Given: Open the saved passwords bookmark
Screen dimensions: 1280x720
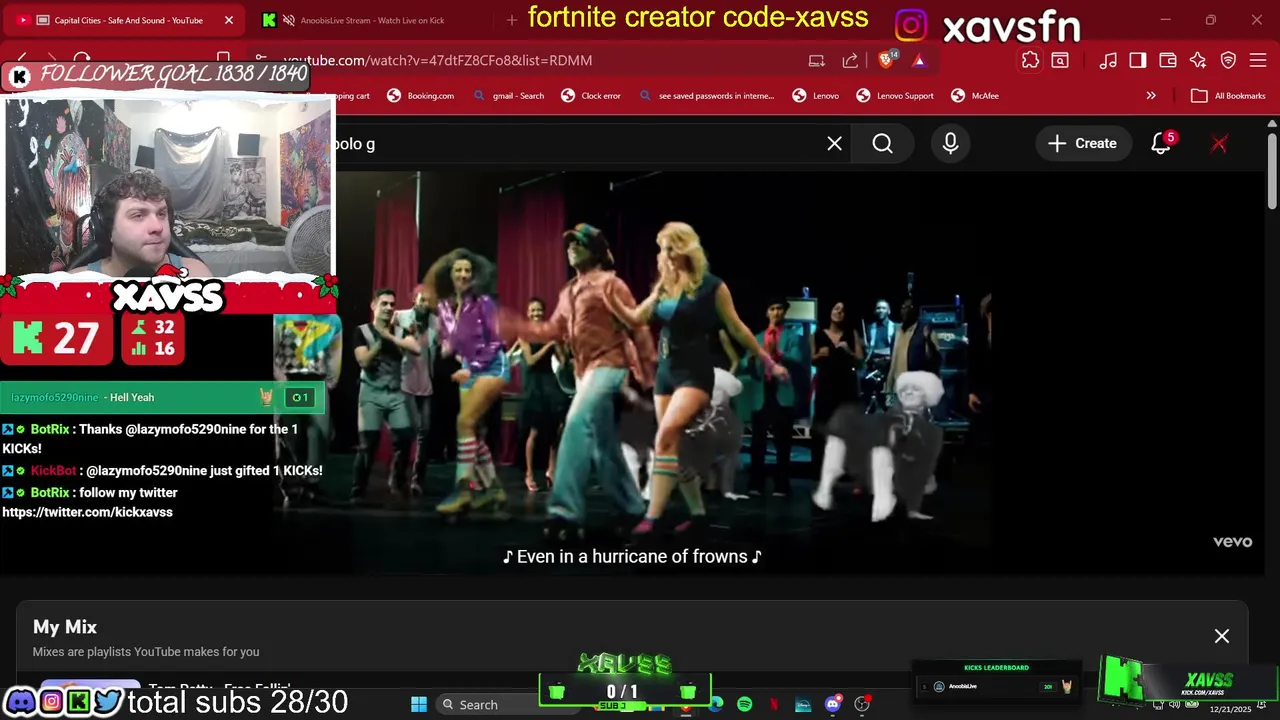Looking at the screenshot, I should [706, 96].
